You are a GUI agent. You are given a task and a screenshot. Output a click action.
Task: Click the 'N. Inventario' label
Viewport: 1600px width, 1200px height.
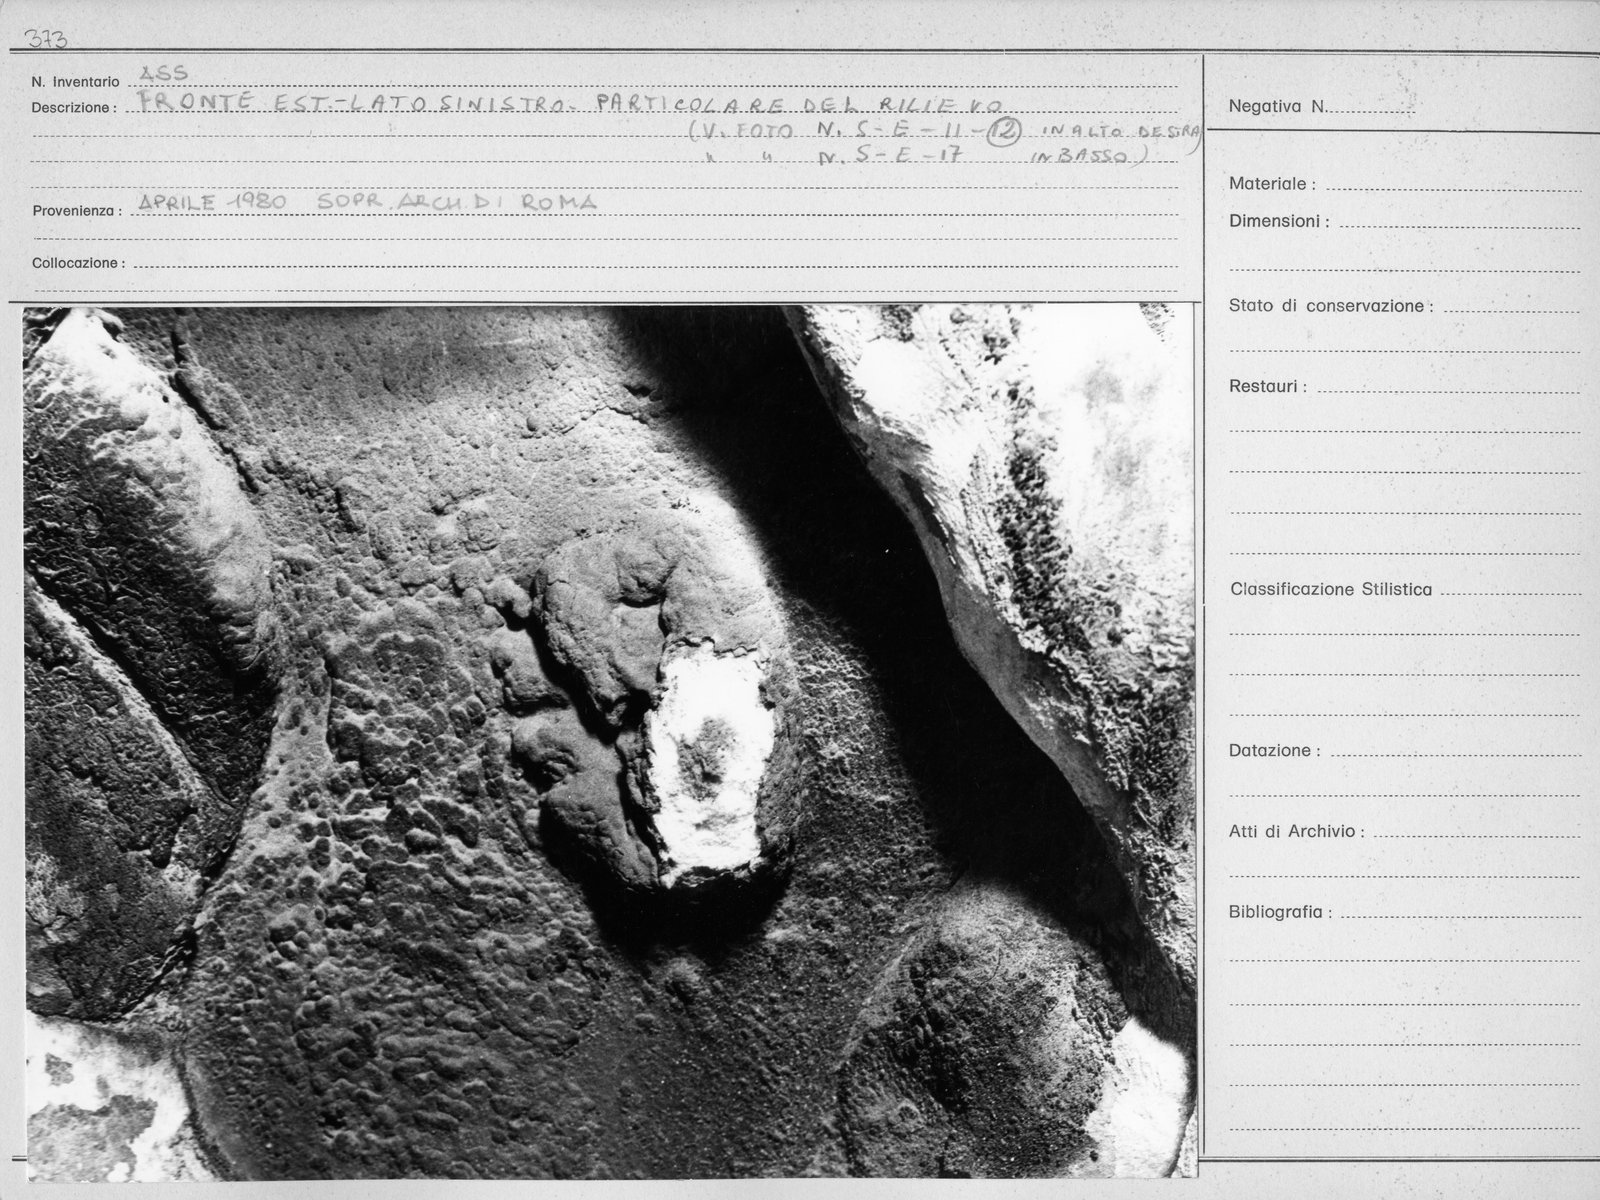coord(75,82)
